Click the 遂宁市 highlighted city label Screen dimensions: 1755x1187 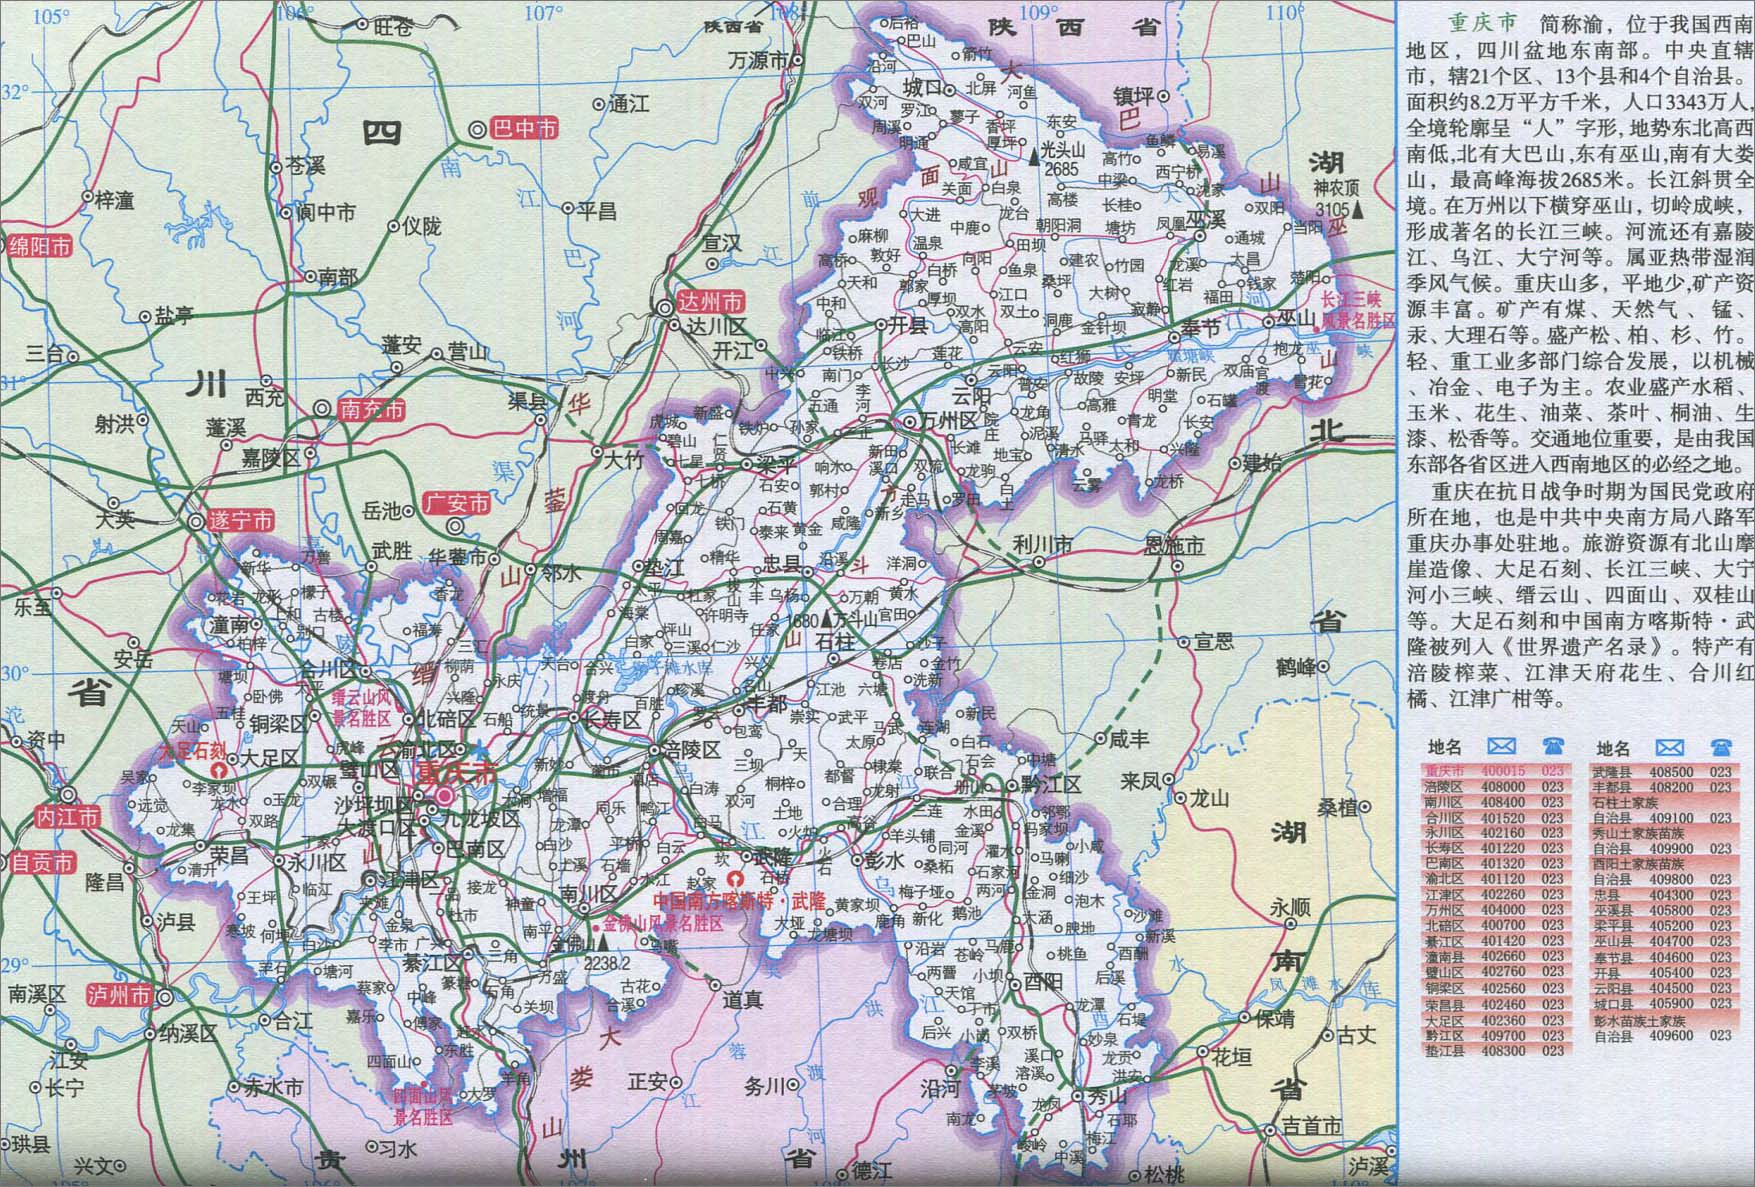[240, 521]
